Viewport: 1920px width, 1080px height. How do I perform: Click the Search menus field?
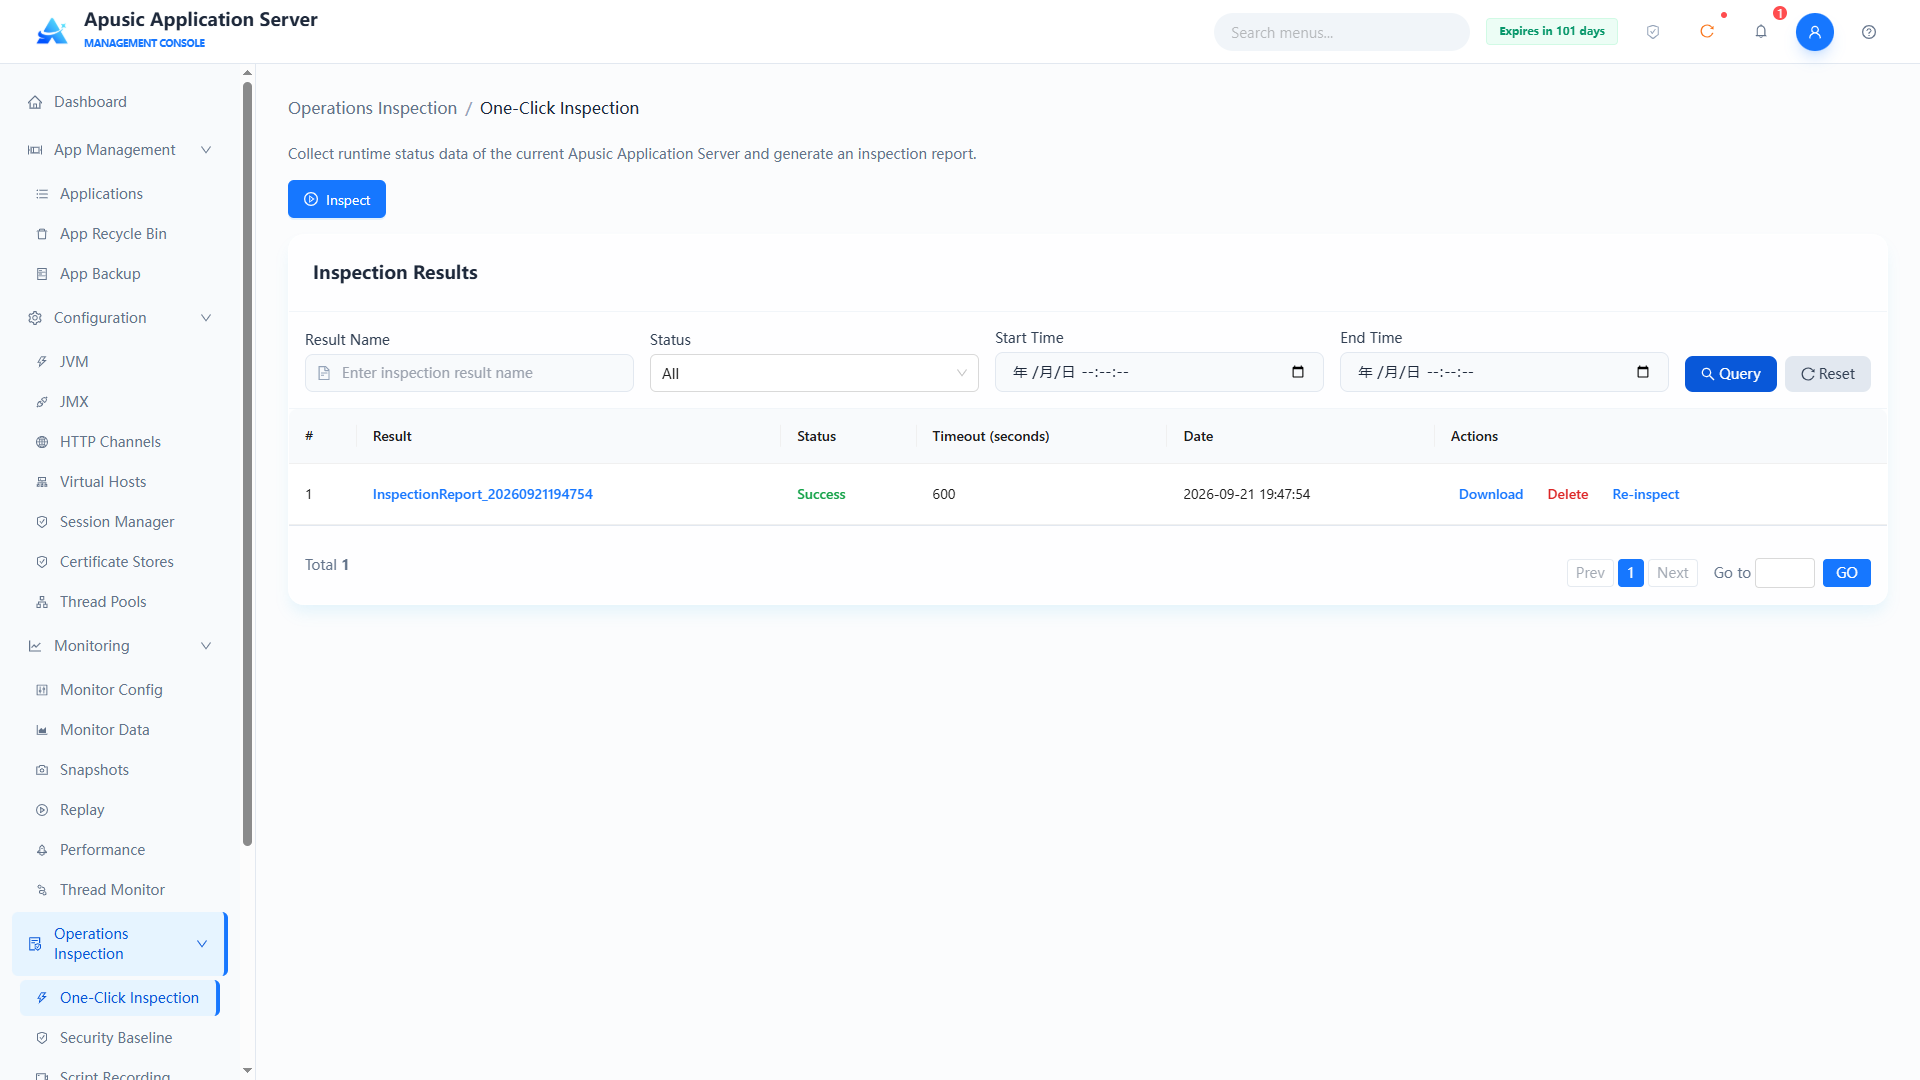(1341, 32)
